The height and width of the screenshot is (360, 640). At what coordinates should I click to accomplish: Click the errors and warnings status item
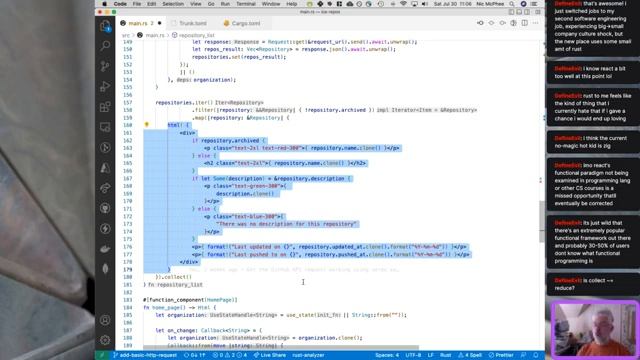point(230,355)
